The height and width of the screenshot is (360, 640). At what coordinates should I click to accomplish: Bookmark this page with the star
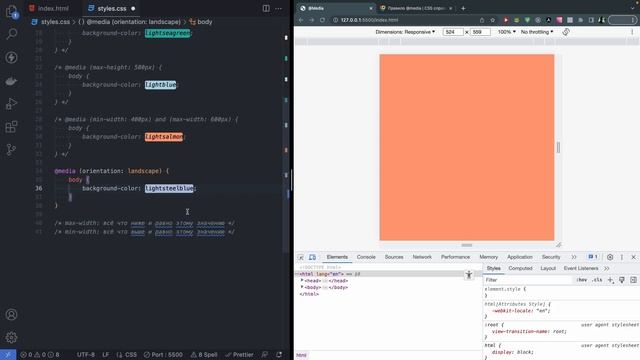(x=493, y=20)
